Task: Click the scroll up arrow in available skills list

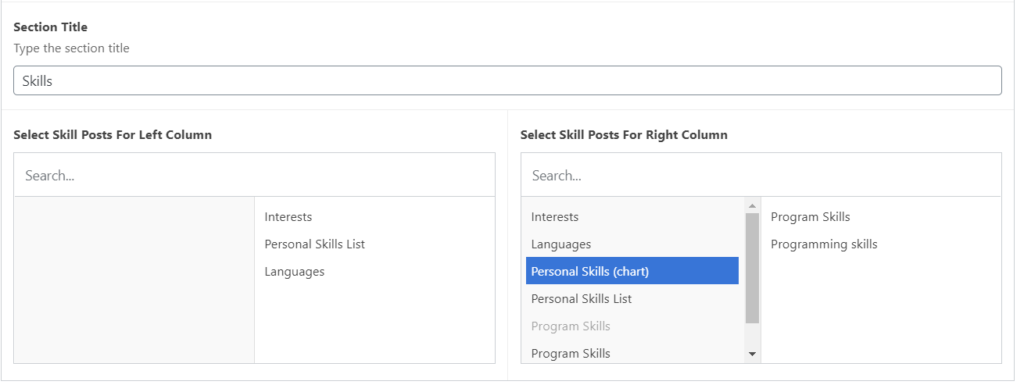Action: tap(752, 205)
